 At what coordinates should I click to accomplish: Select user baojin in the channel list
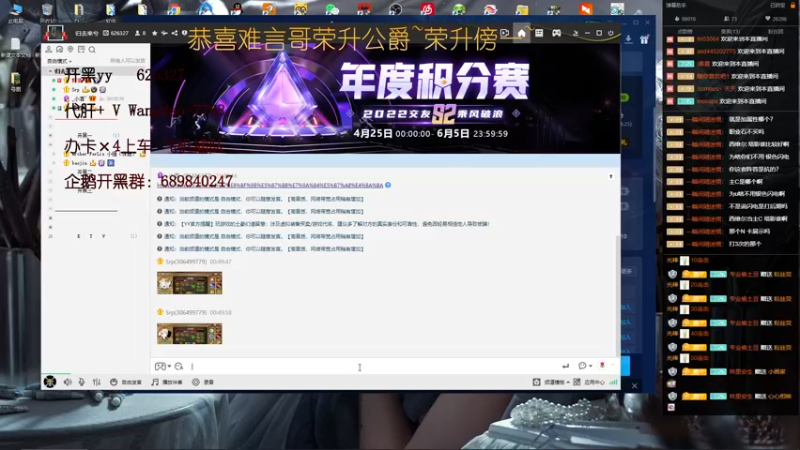pos(79,163)
